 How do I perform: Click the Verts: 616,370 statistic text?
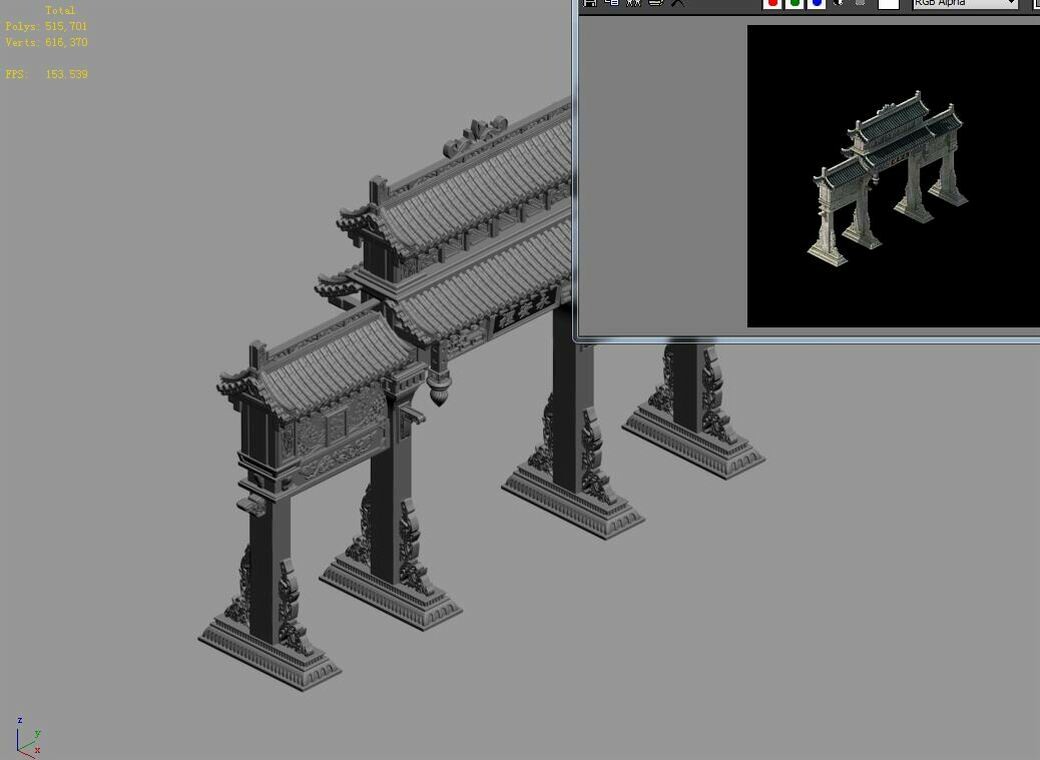(46, 42)
